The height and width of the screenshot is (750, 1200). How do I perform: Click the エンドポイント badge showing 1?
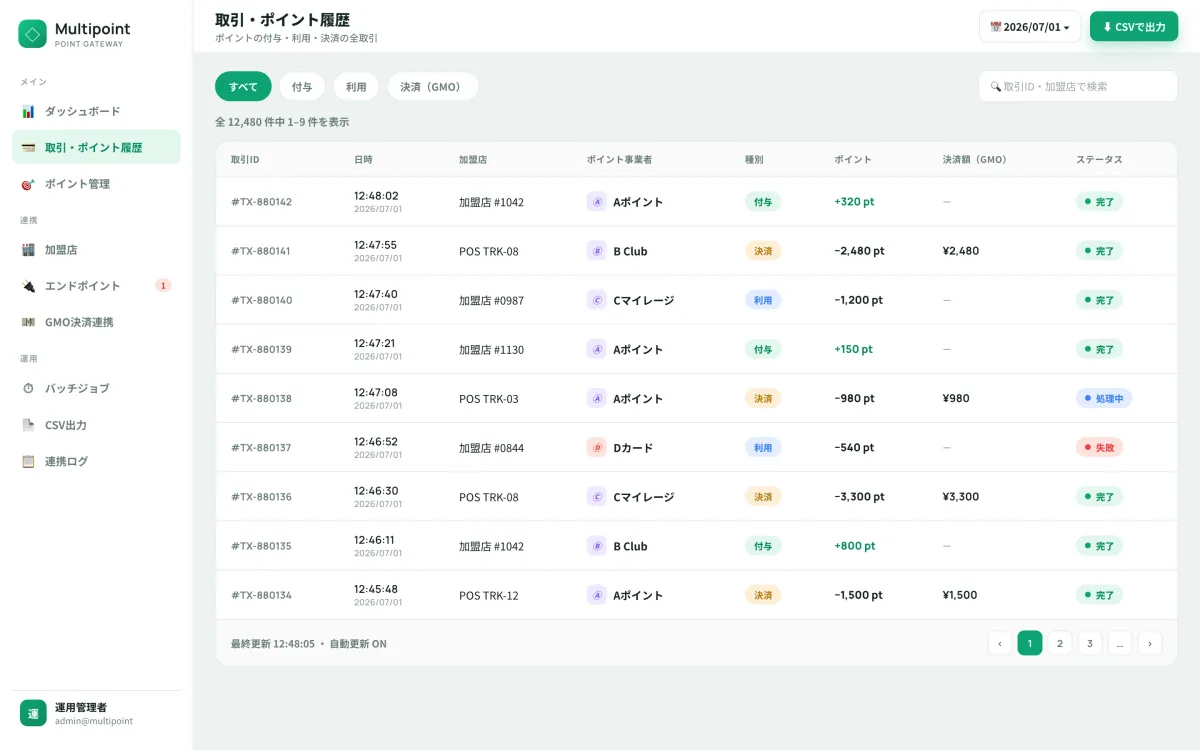click(x=163, y=286)
